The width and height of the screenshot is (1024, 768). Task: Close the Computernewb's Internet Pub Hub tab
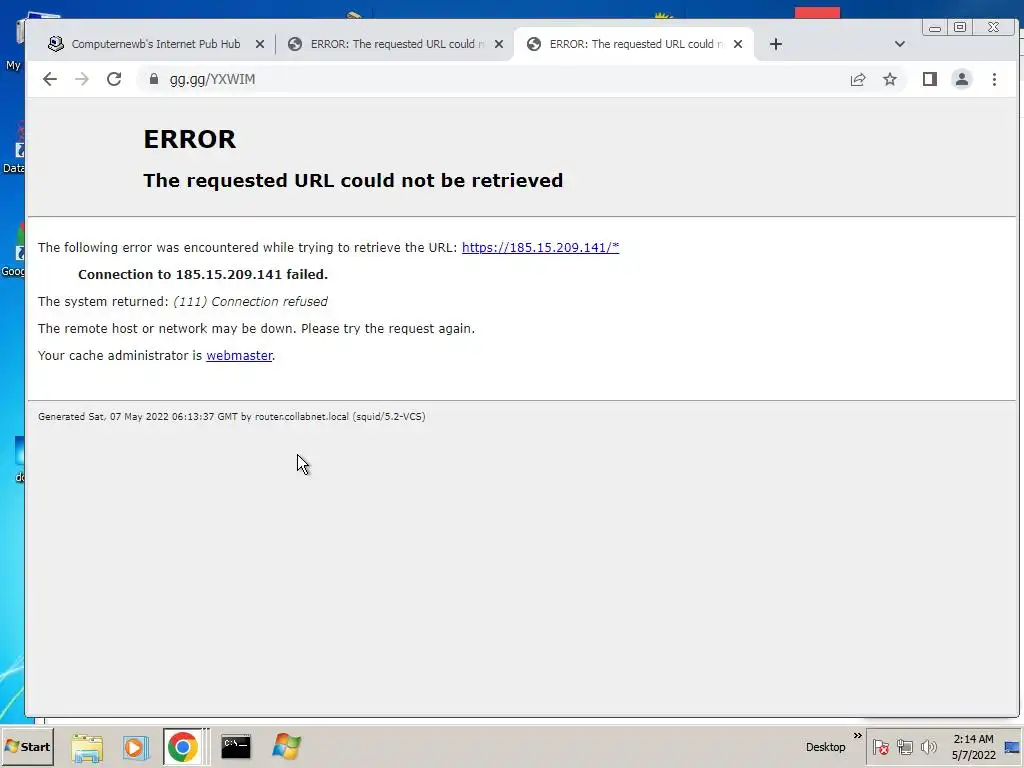pos(260,44)
